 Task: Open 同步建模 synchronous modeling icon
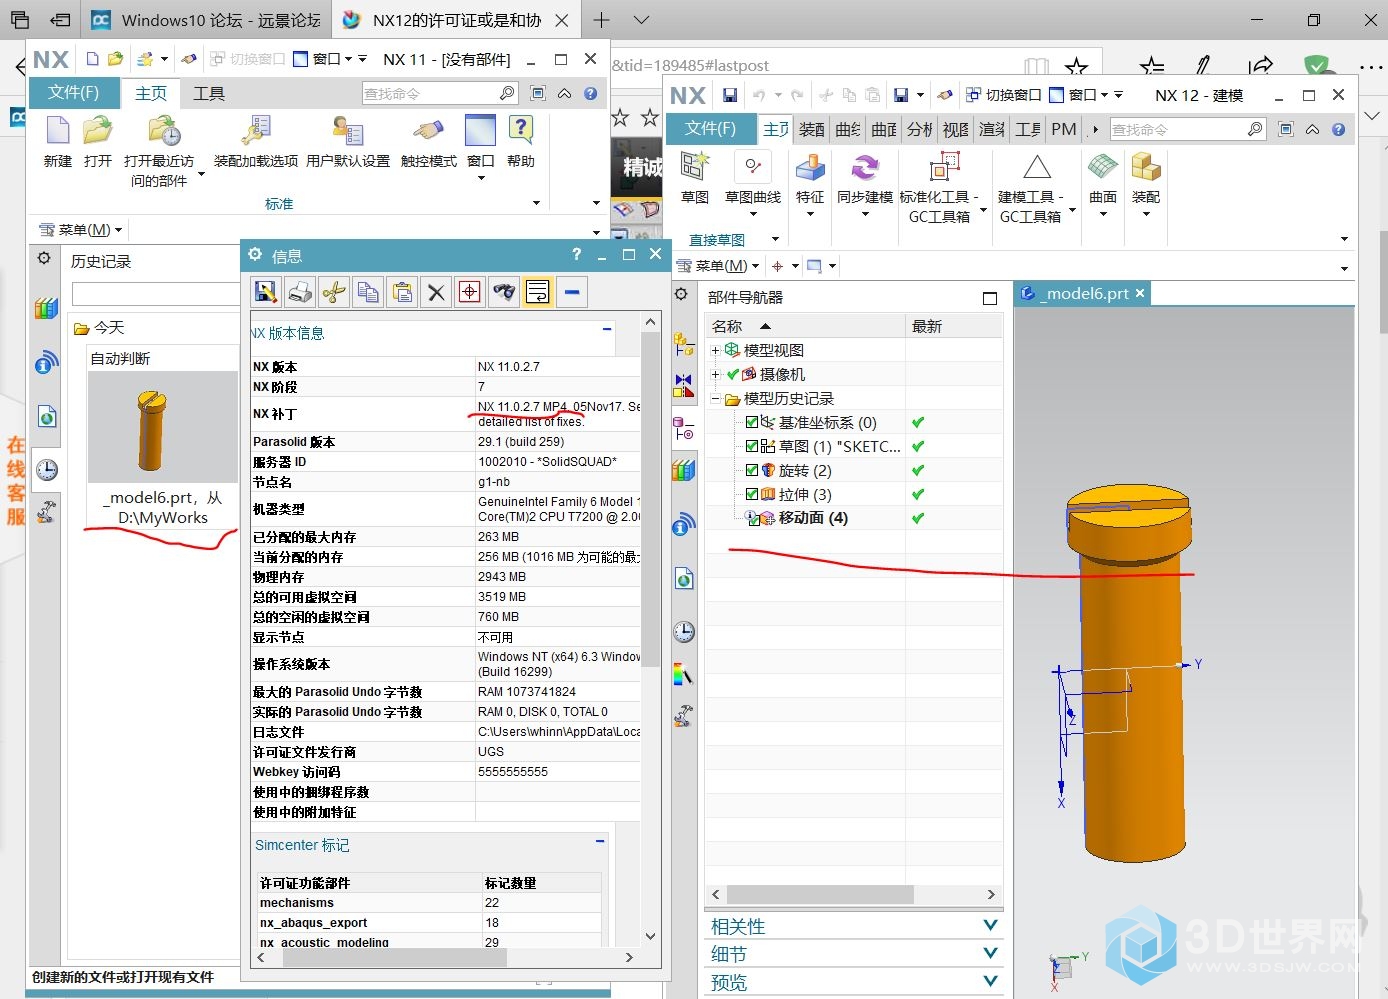coord(865,167)
